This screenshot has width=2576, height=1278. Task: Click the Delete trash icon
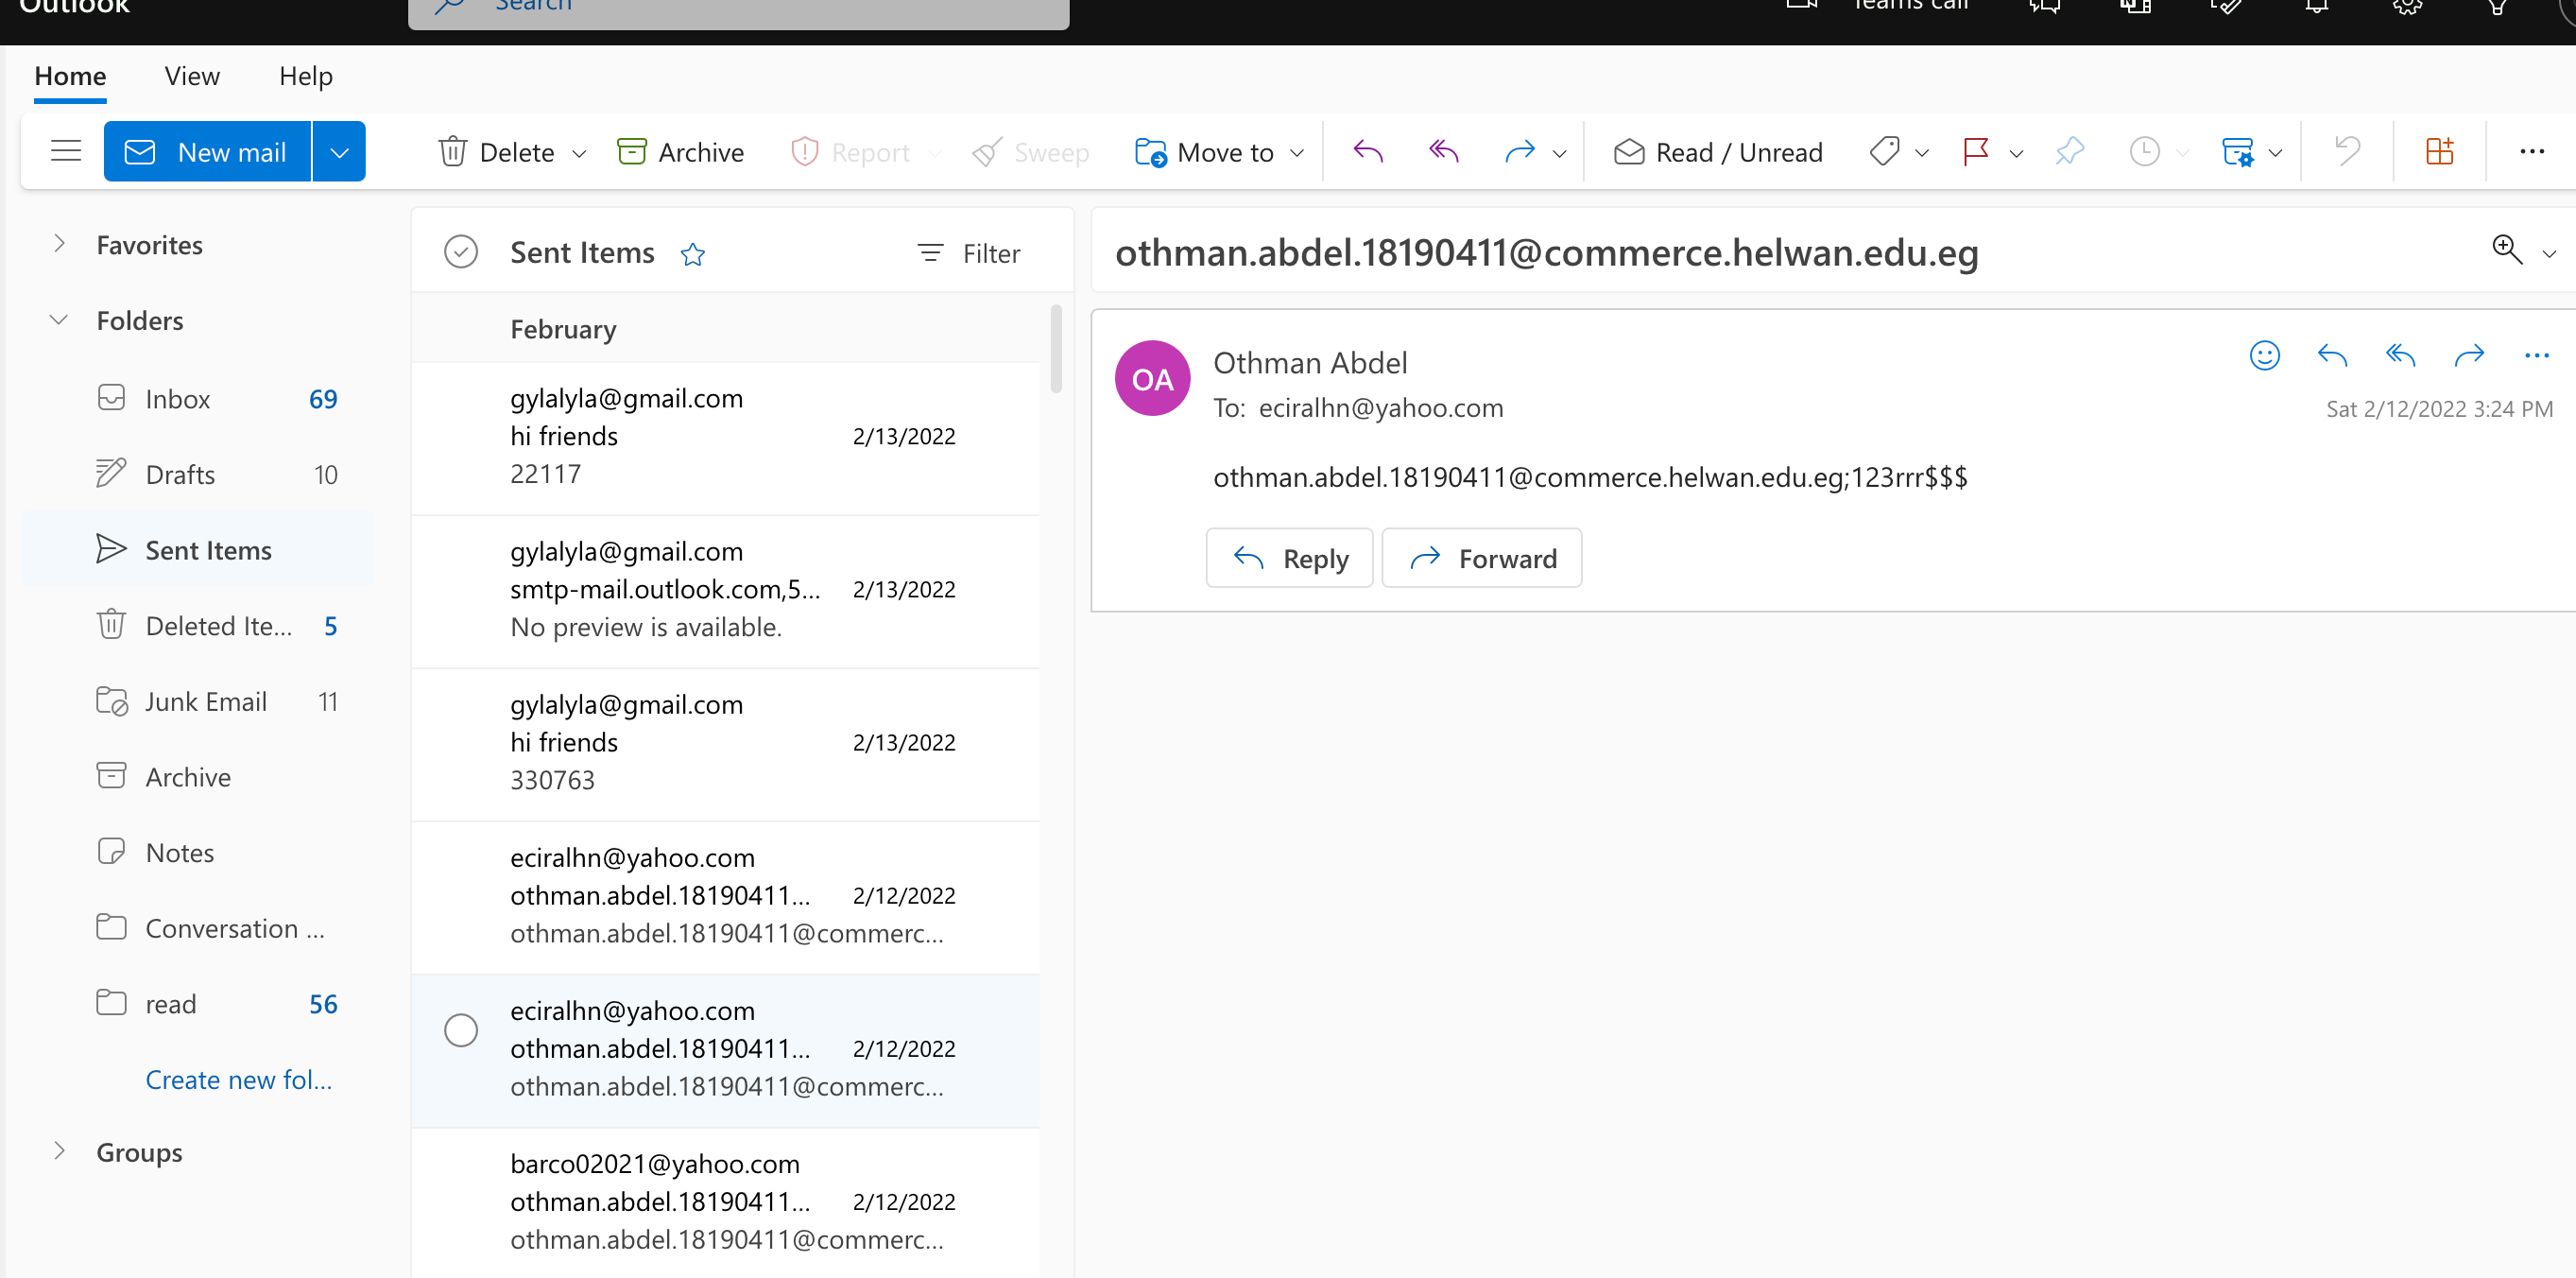point(453,152)
